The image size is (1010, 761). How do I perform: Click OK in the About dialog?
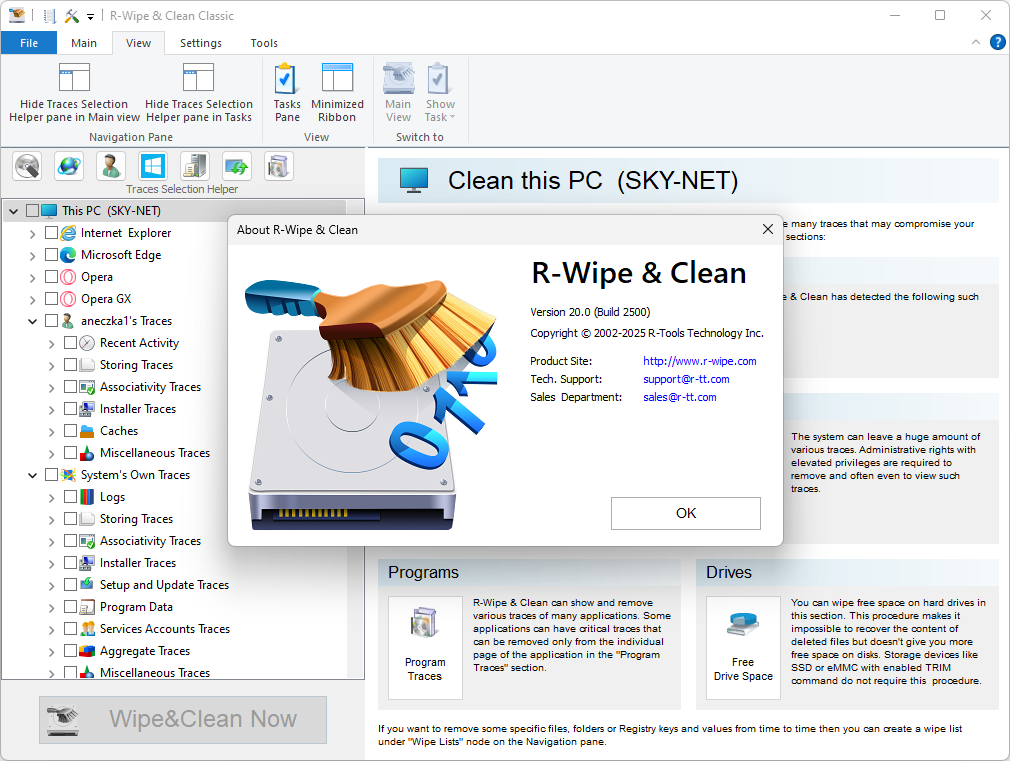click(685, 513)
